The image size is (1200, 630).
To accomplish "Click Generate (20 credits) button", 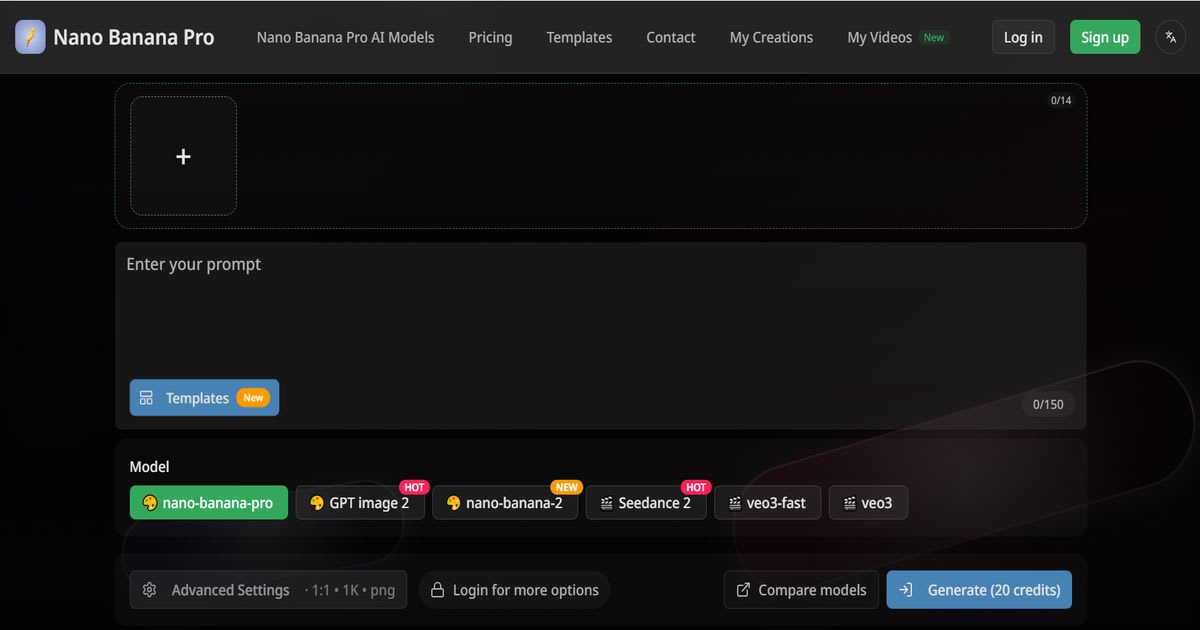I will click(x=979, y=590).
